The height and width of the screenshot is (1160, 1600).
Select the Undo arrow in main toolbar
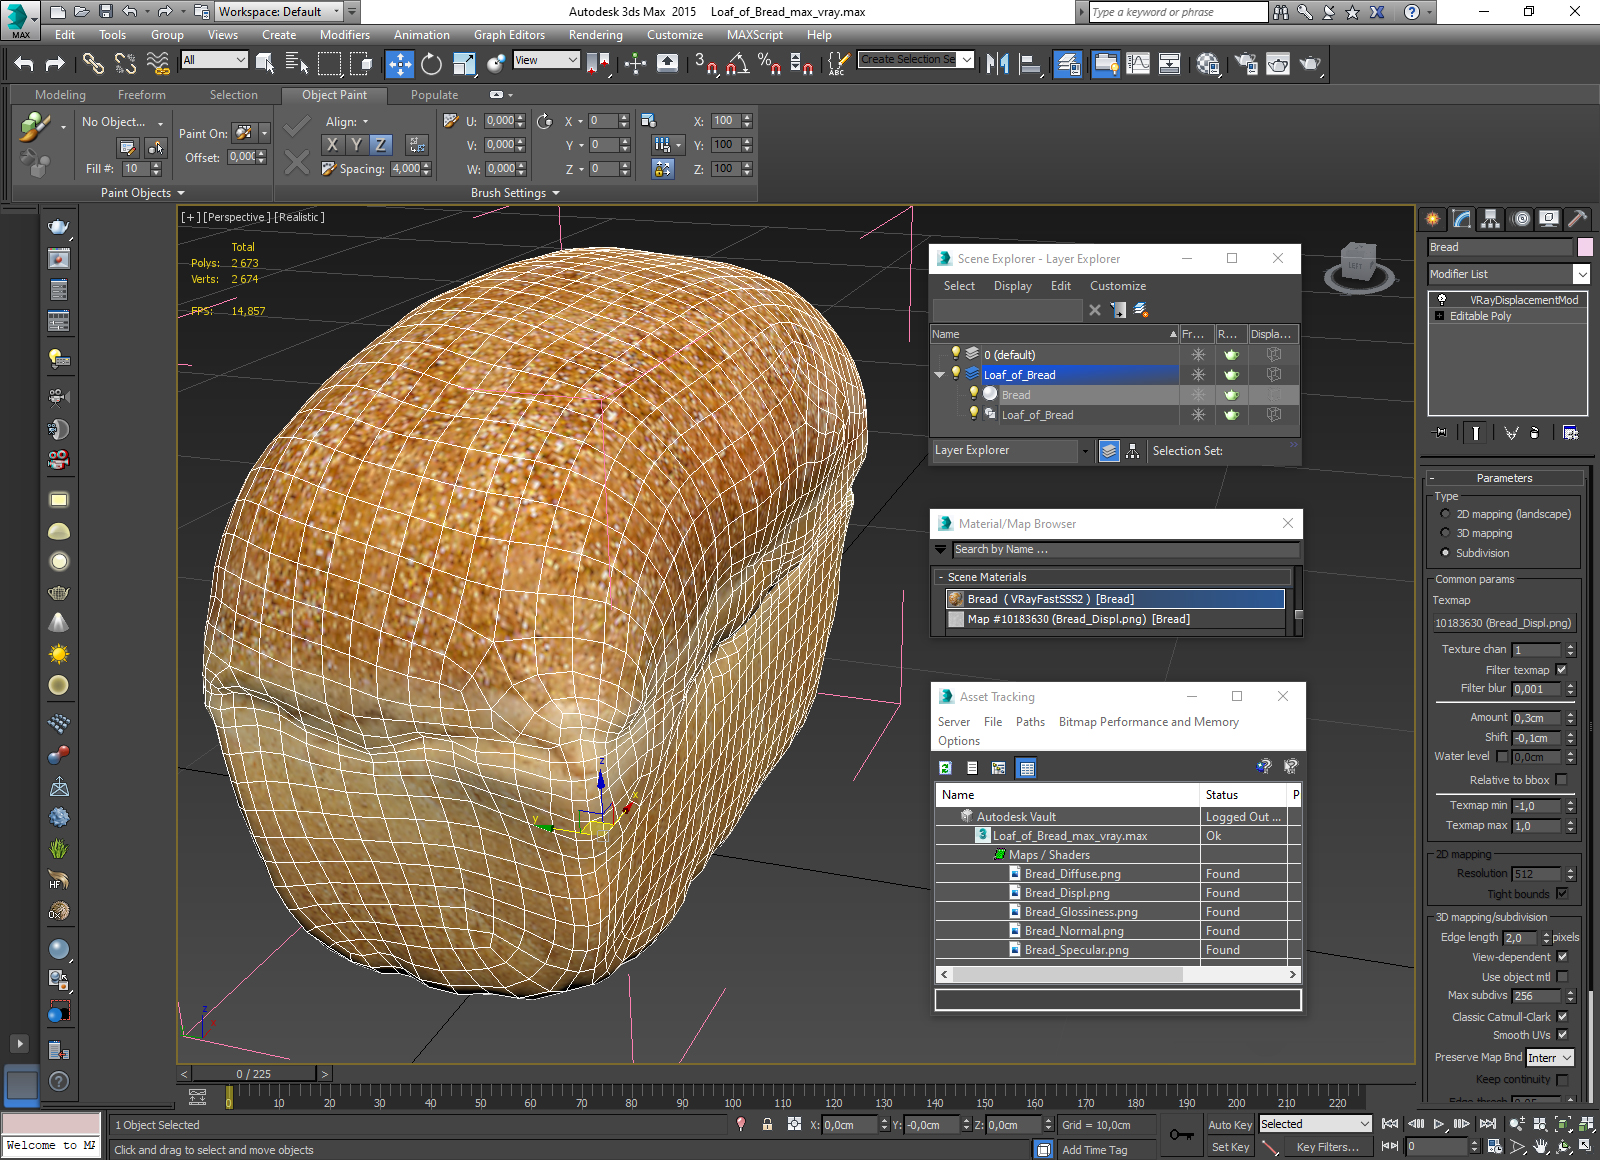[24, 64]
